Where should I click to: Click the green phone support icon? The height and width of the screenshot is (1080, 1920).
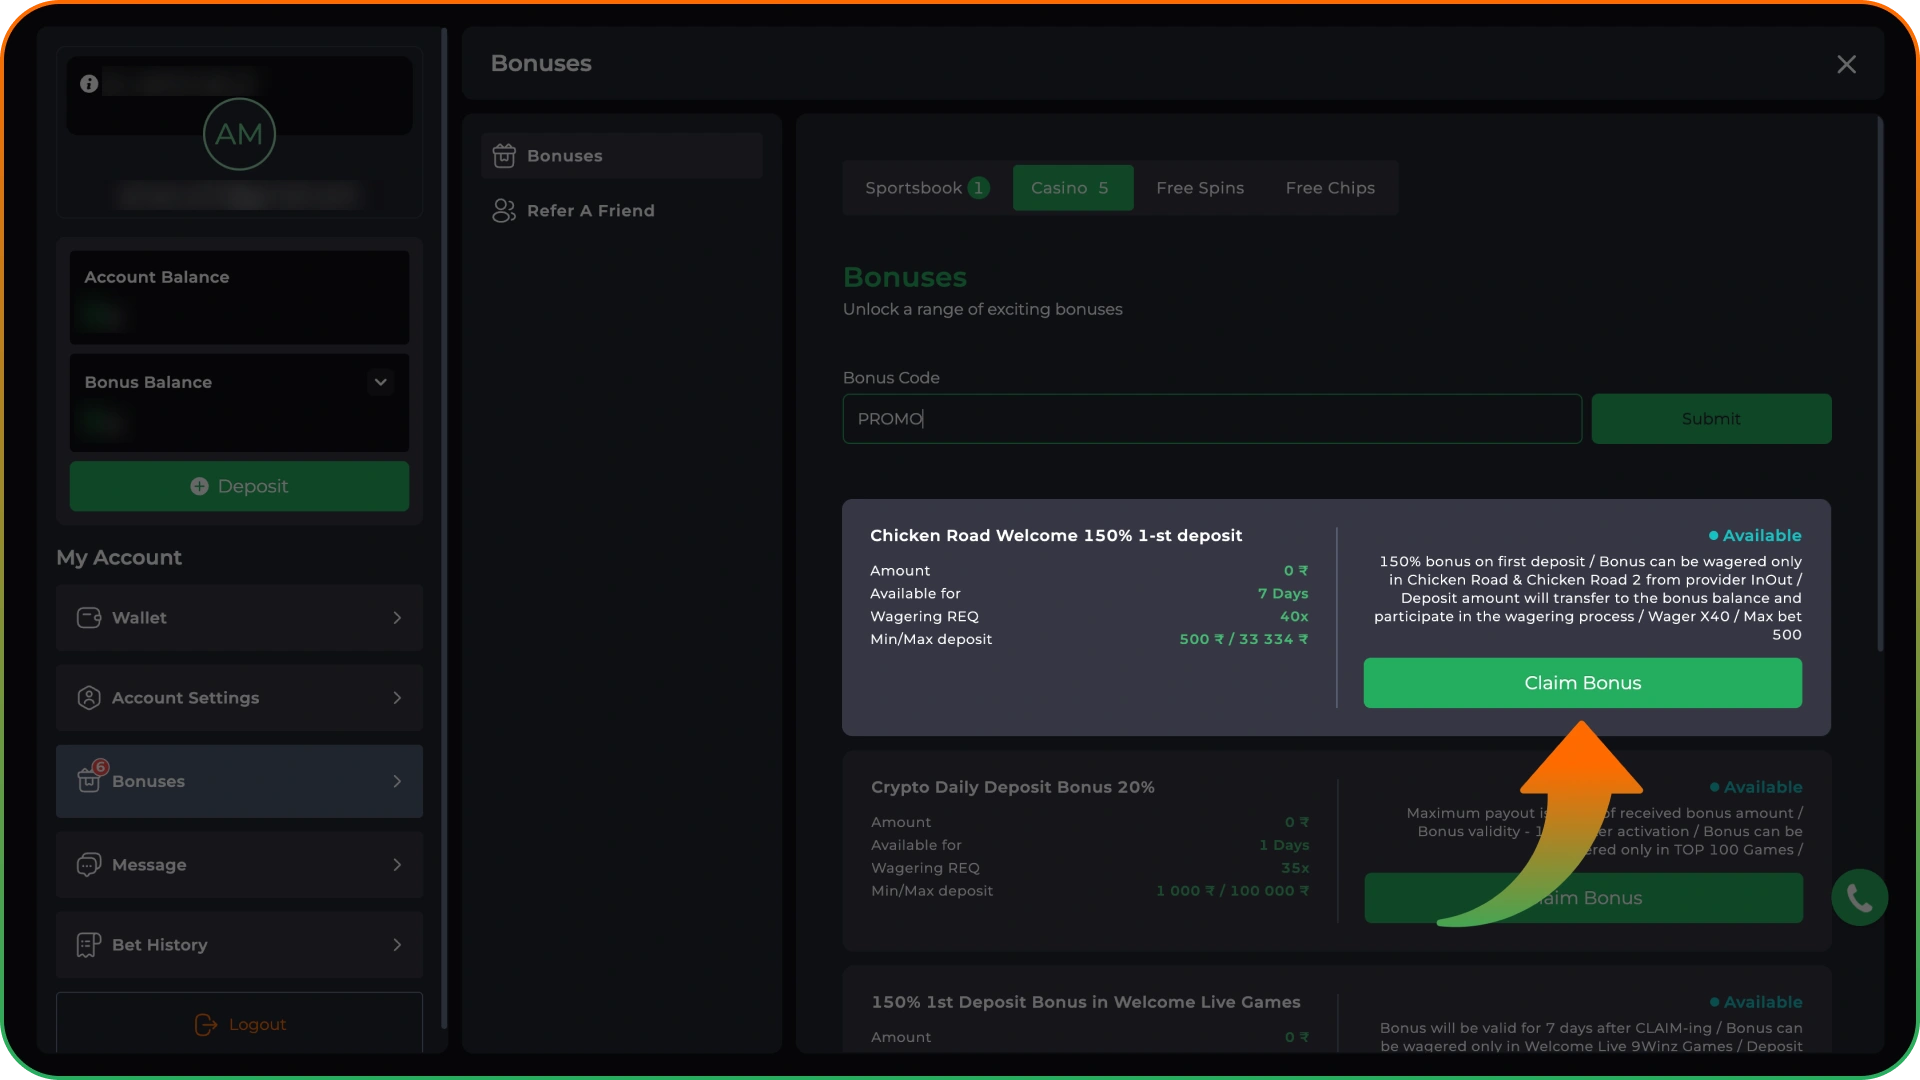coord(1859,898)
